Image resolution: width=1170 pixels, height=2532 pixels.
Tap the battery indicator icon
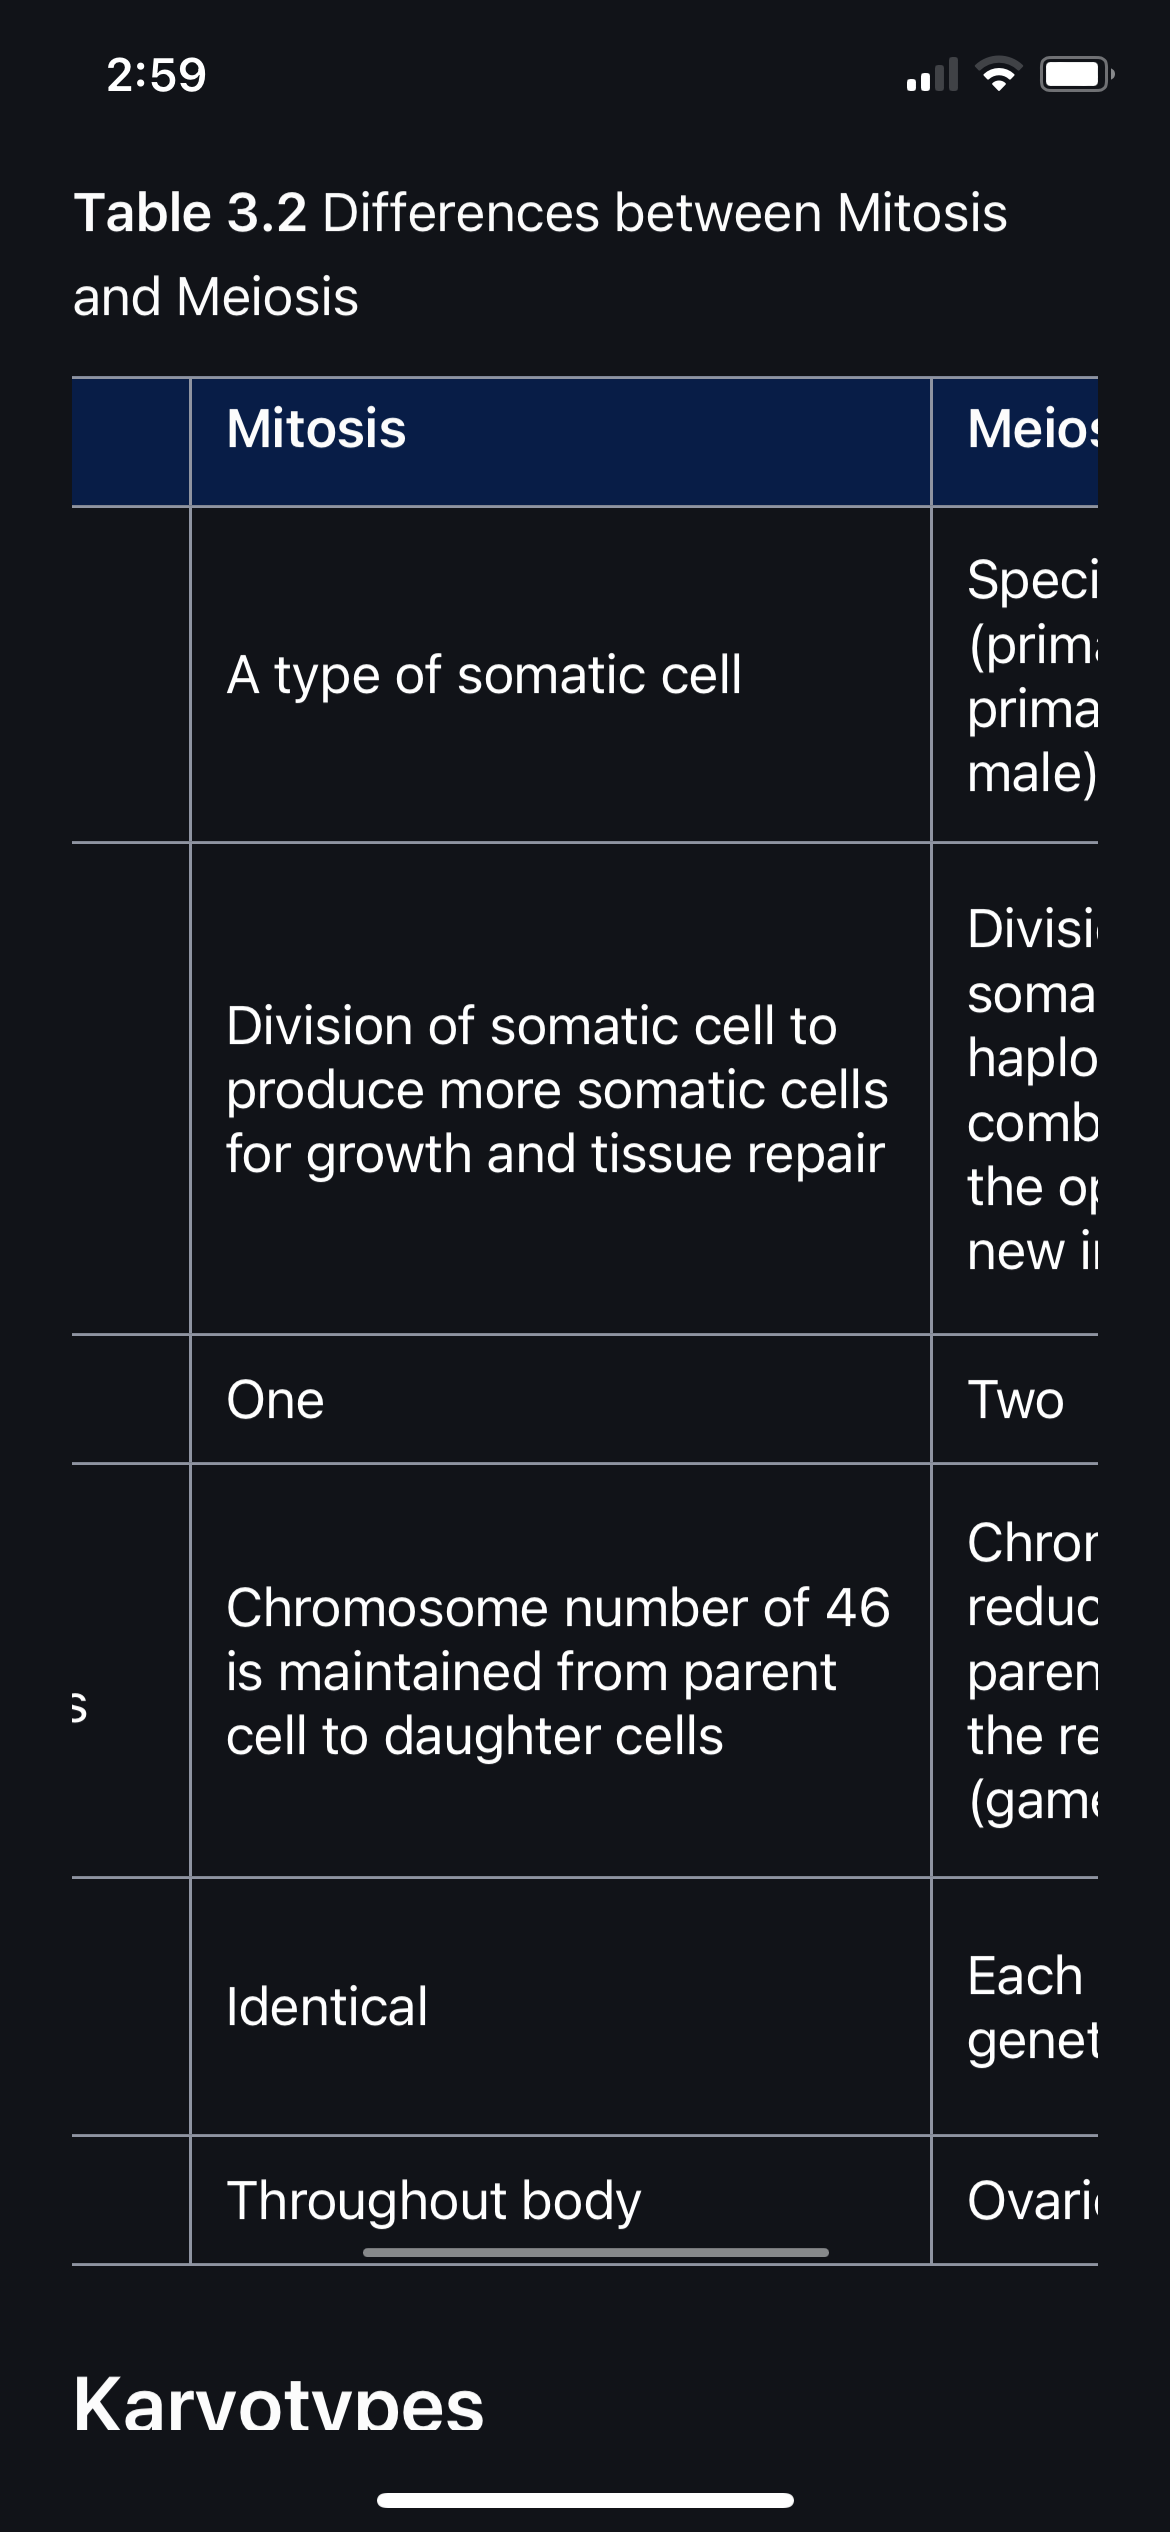tap(1077, 75)
